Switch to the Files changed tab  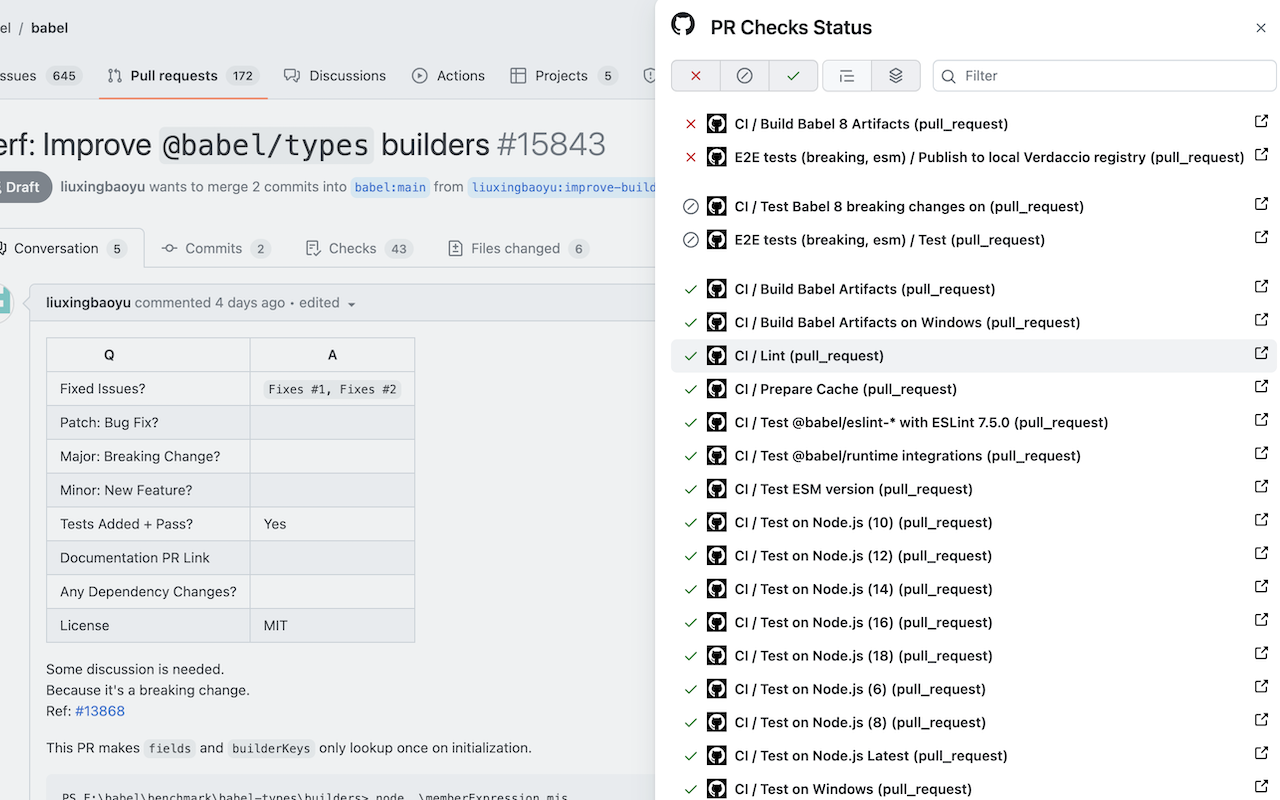click(x=518, y=248)
